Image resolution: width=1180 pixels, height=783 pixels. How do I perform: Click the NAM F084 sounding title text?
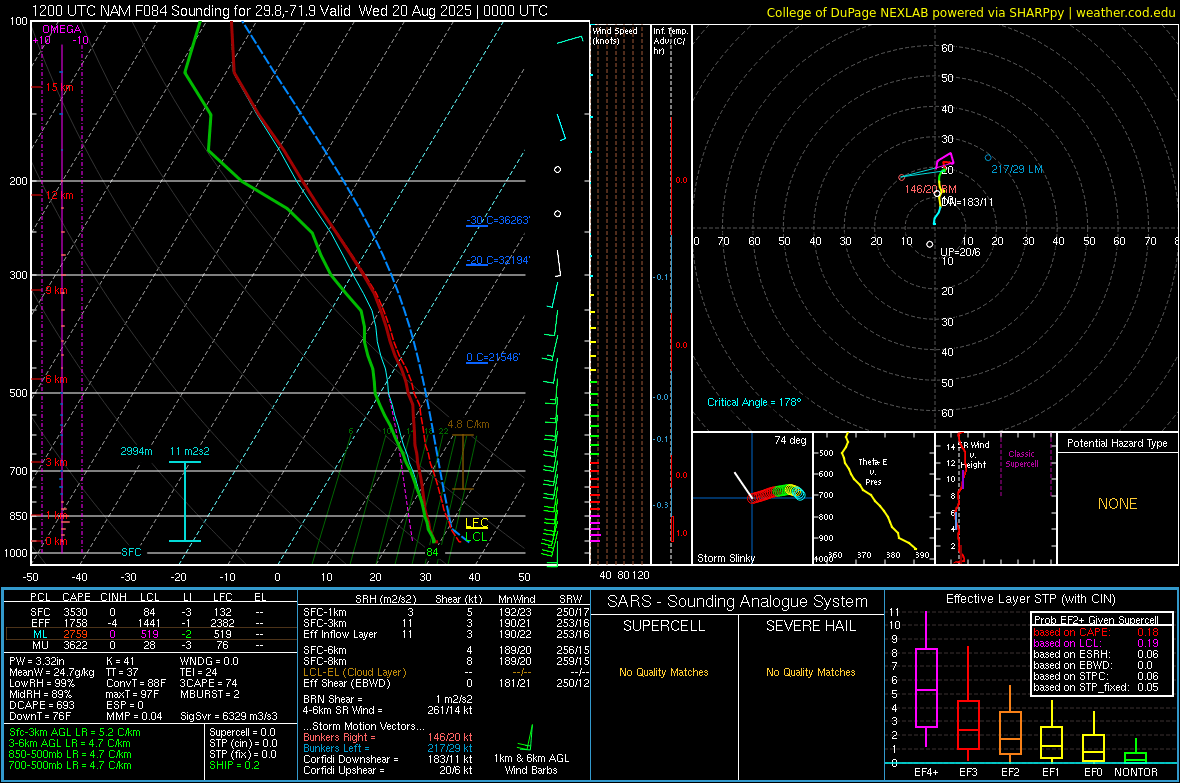coord(290,11)
